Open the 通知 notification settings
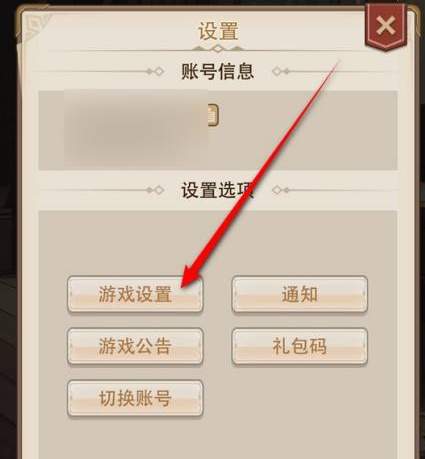425x459 pixels. 300,294
